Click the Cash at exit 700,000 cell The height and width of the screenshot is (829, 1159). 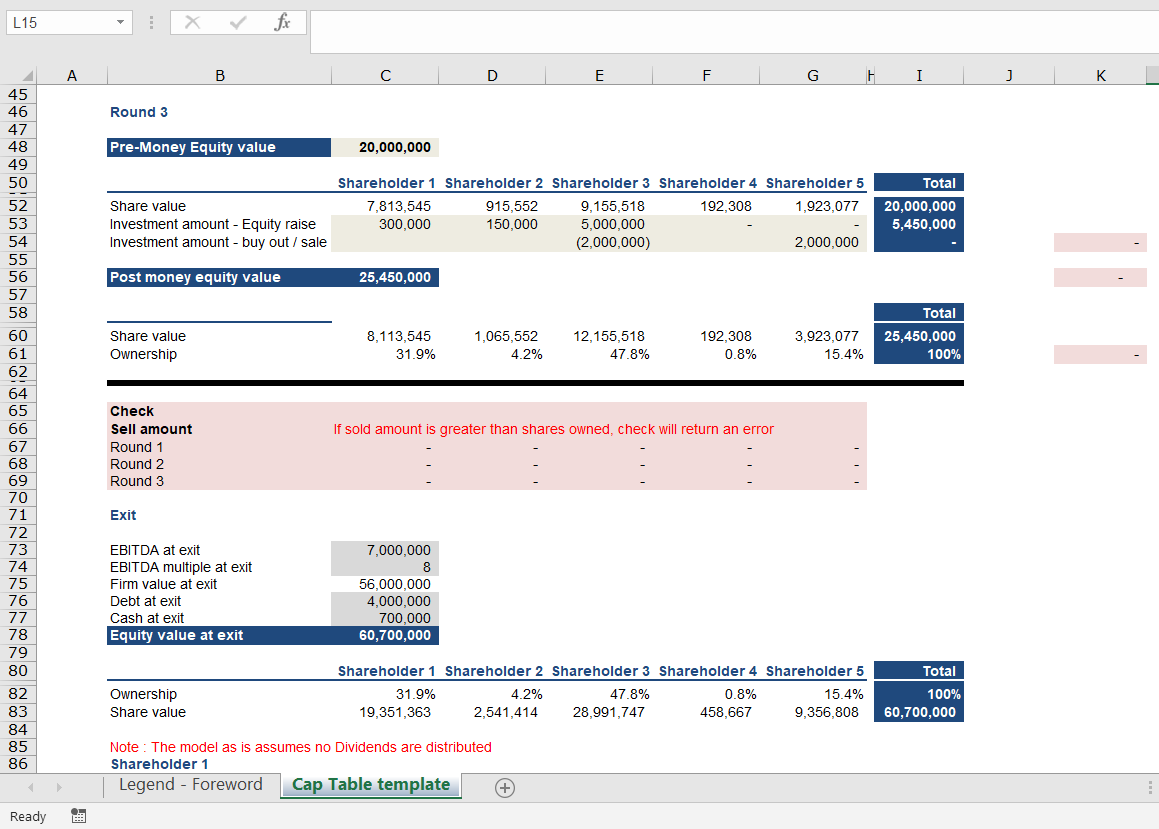tap(385, 618)
